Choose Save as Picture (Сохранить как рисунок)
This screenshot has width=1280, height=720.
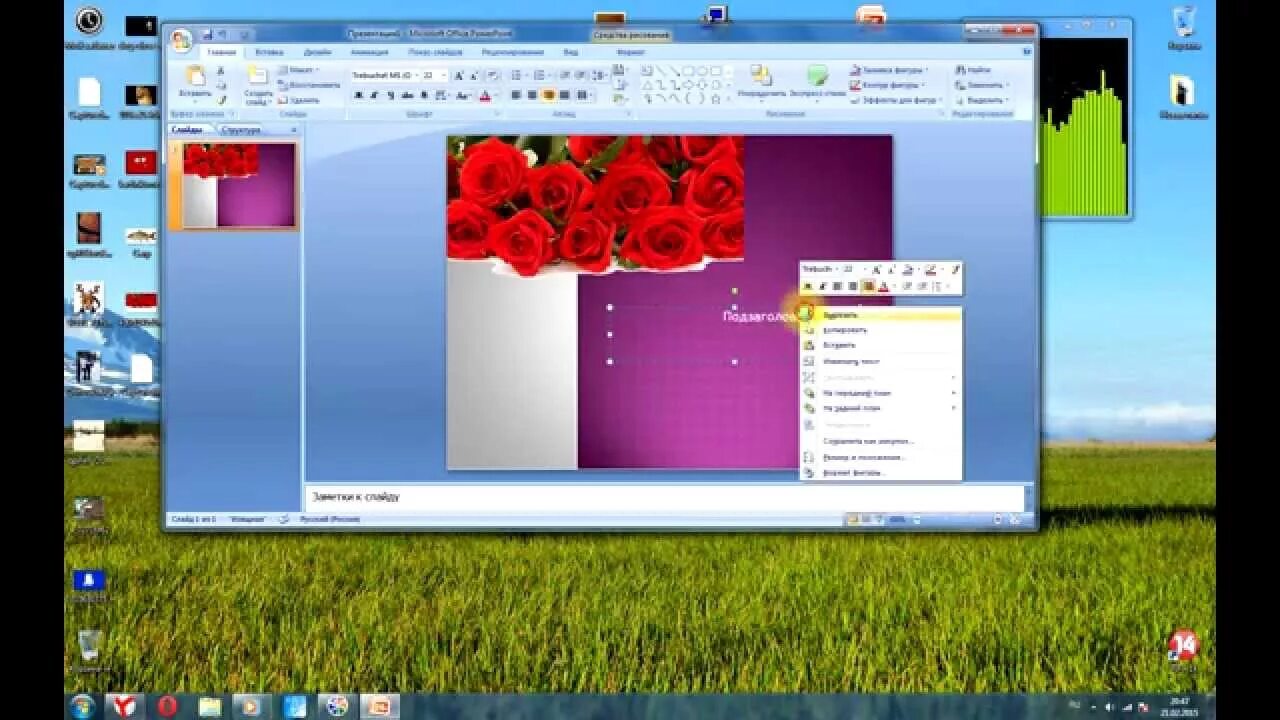coord(880,441)
